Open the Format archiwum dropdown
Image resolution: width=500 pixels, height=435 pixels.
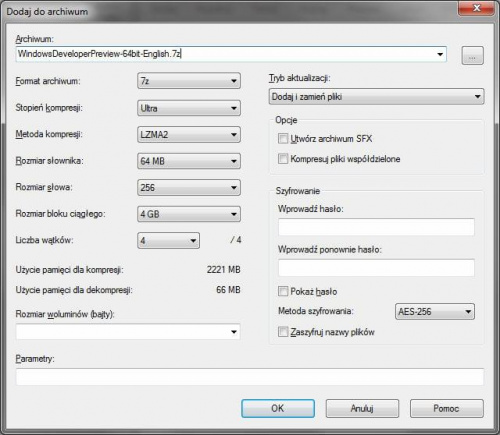(x=189, y=81)
